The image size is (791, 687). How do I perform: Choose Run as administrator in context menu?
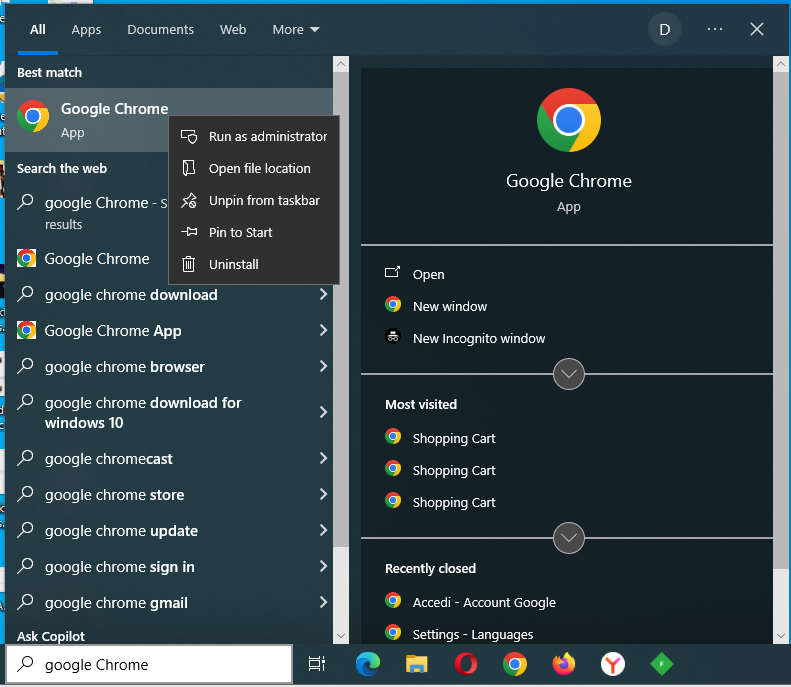coord(254,137)
